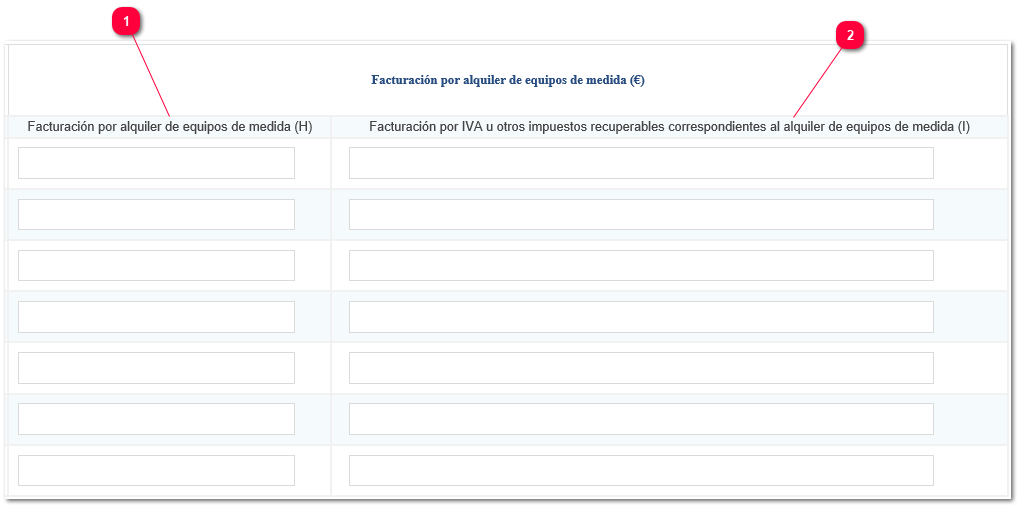This screenshot has width=1020, height=508.
Task: Click seventh row input under column H
Action: (156, 470)
